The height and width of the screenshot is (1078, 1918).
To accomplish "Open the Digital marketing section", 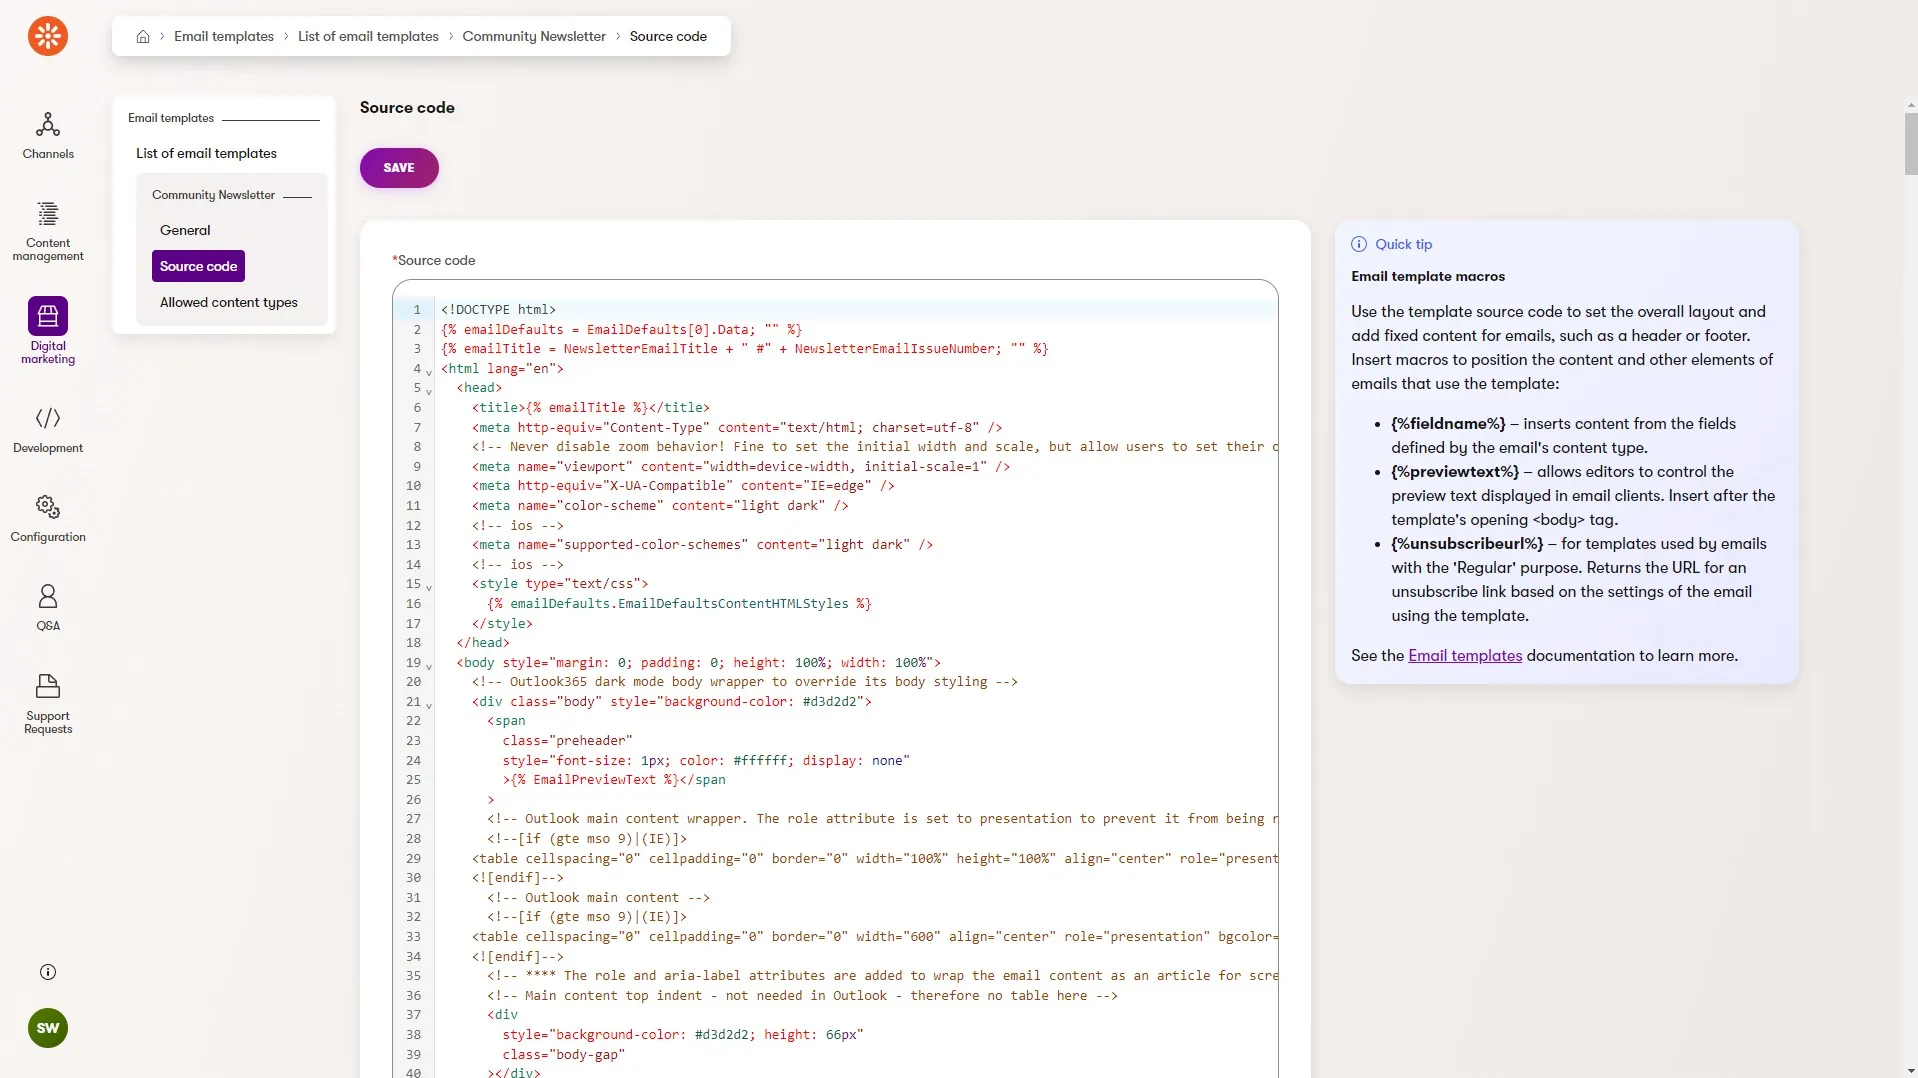I will coord(48,331).
